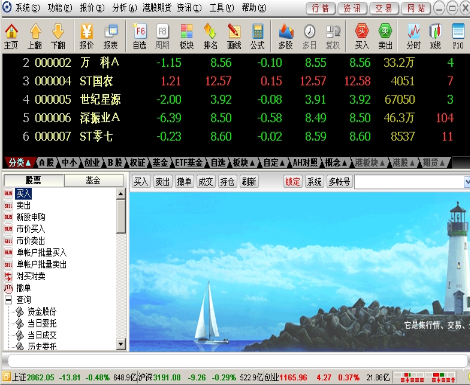Toggle the red 锁定 lock button
Viewport: 470px width, 385px height.
[x=292, y=182]
